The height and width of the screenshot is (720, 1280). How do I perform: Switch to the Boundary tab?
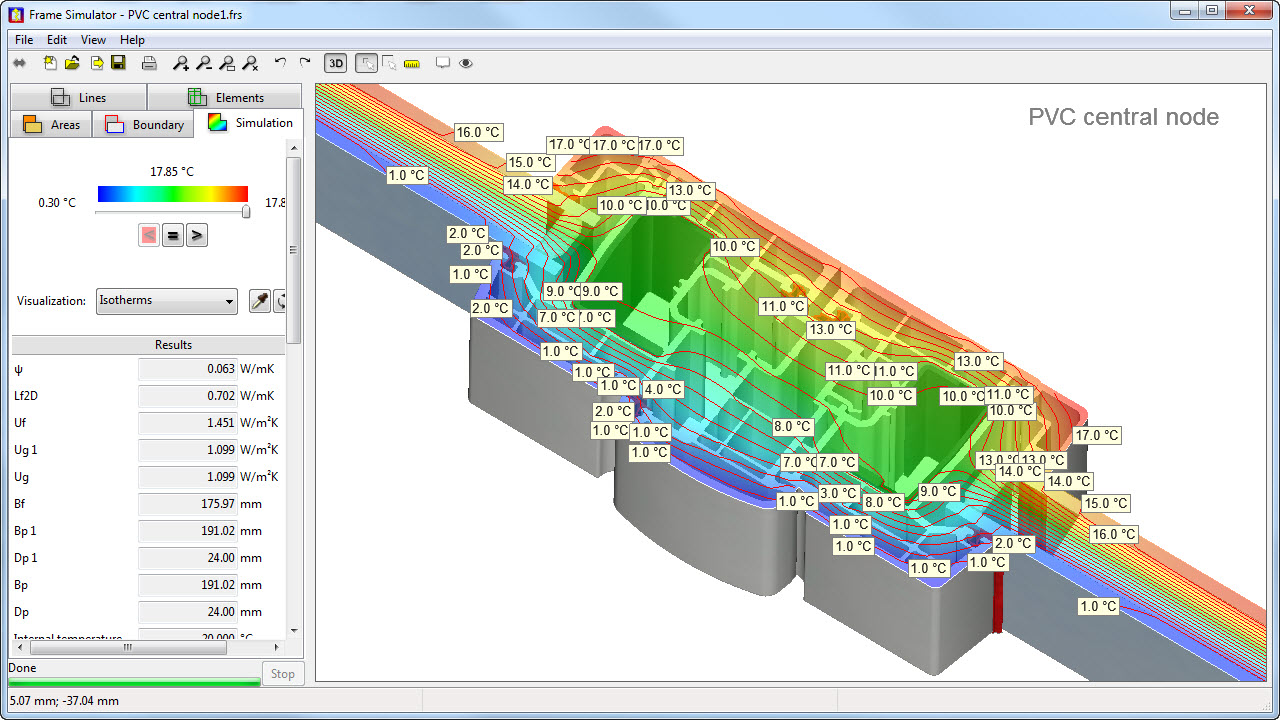[x=146, y=125]
